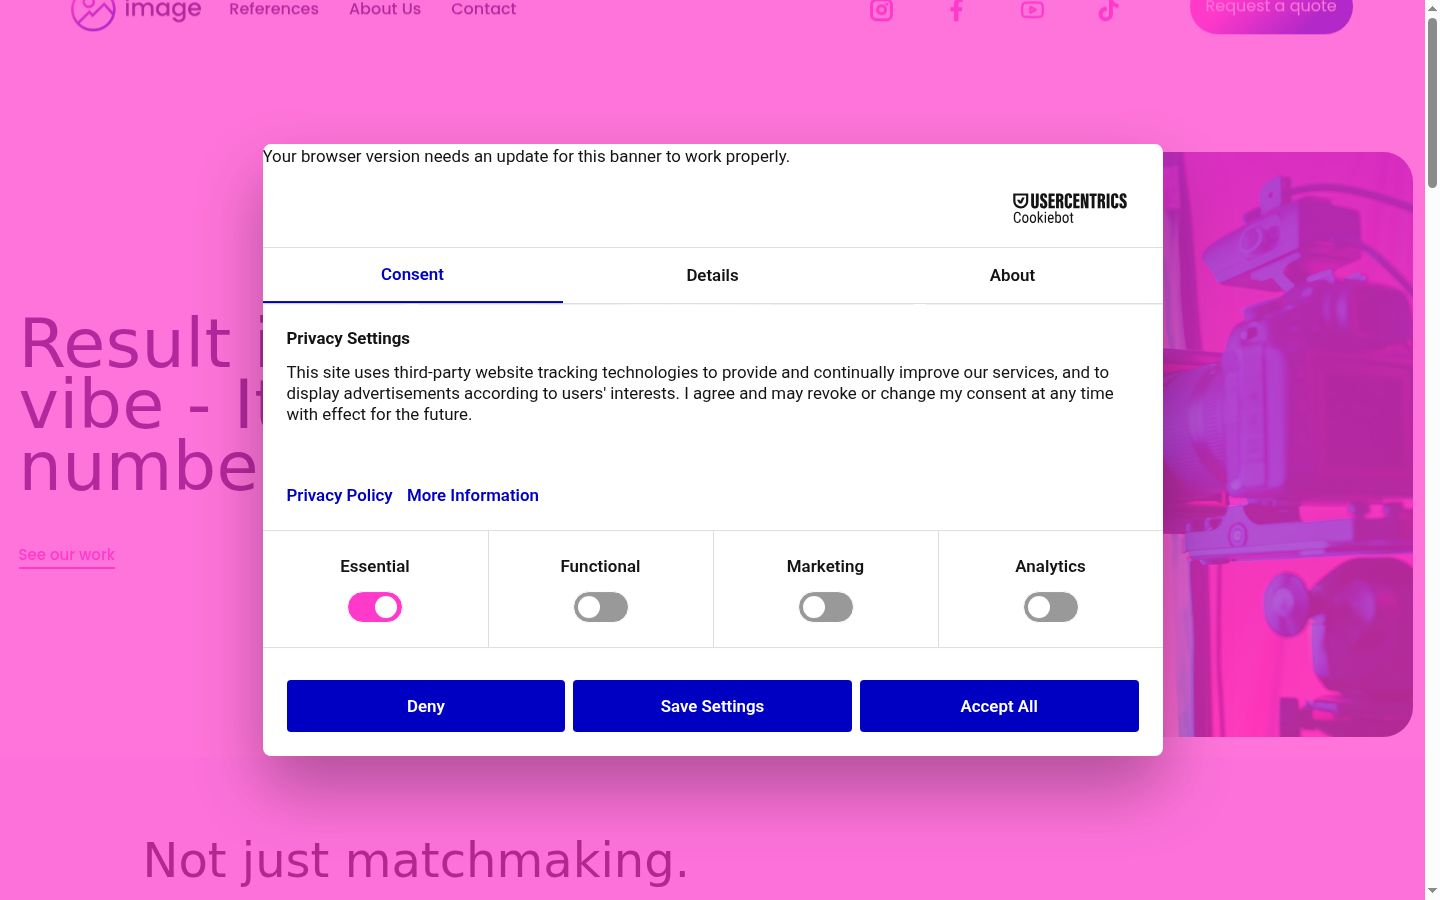Click the Privacy Settings heading
Viewport: 1440px width, 900px height.
point(348,338)
